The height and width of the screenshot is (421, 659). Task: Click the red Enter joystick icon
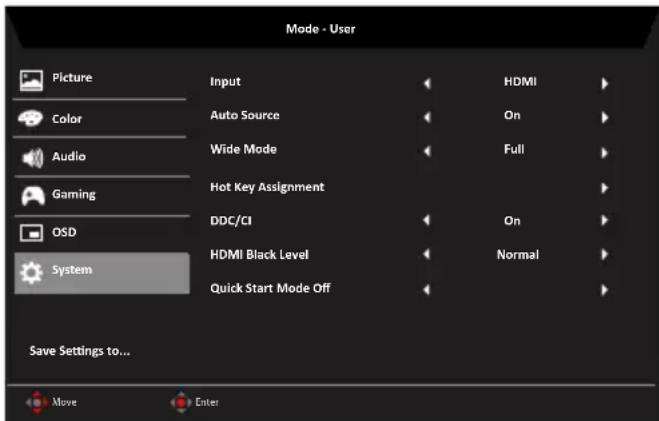pyautogui.click(x=181, y=403)
